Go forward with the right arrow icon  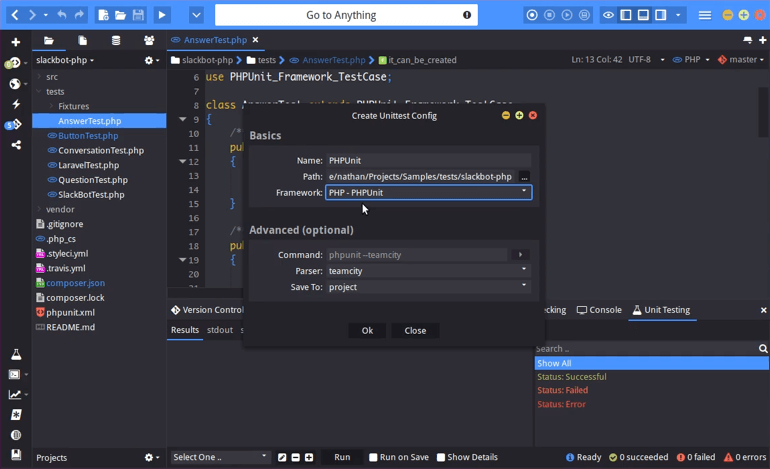pos(32,15)
